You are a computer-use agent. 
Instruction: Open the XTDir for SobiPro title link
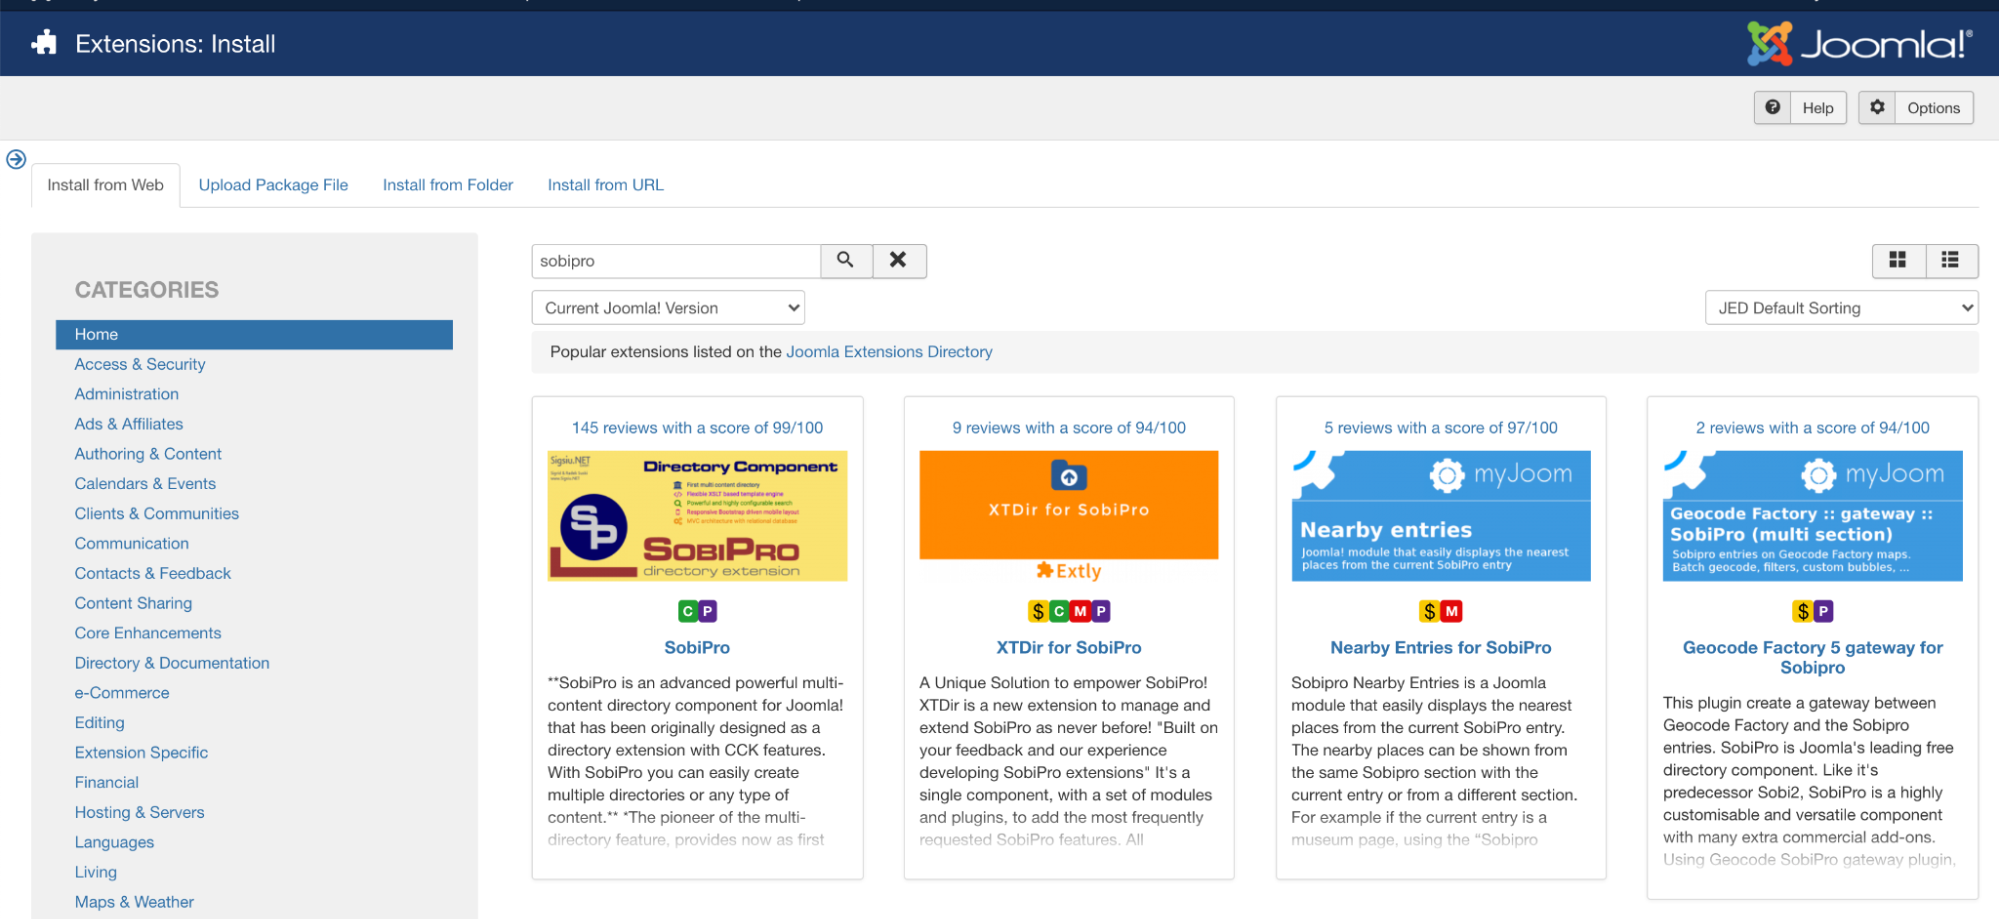(x=1069, y=648)
